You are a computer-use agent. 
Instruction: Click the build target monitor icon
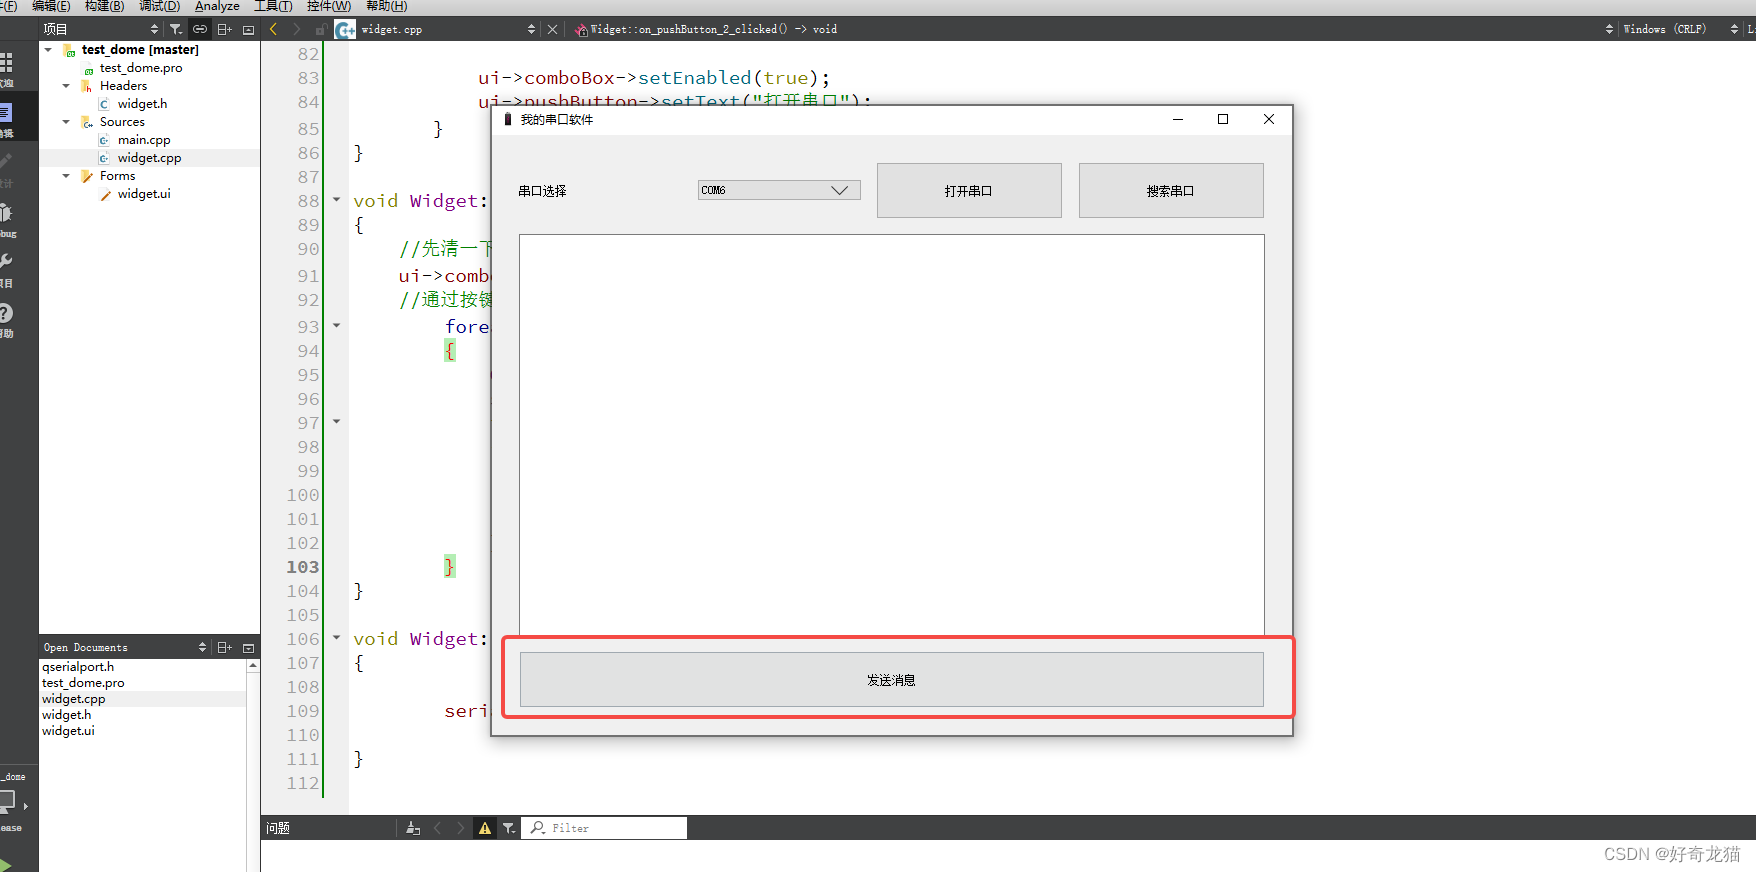coord(7,800)
